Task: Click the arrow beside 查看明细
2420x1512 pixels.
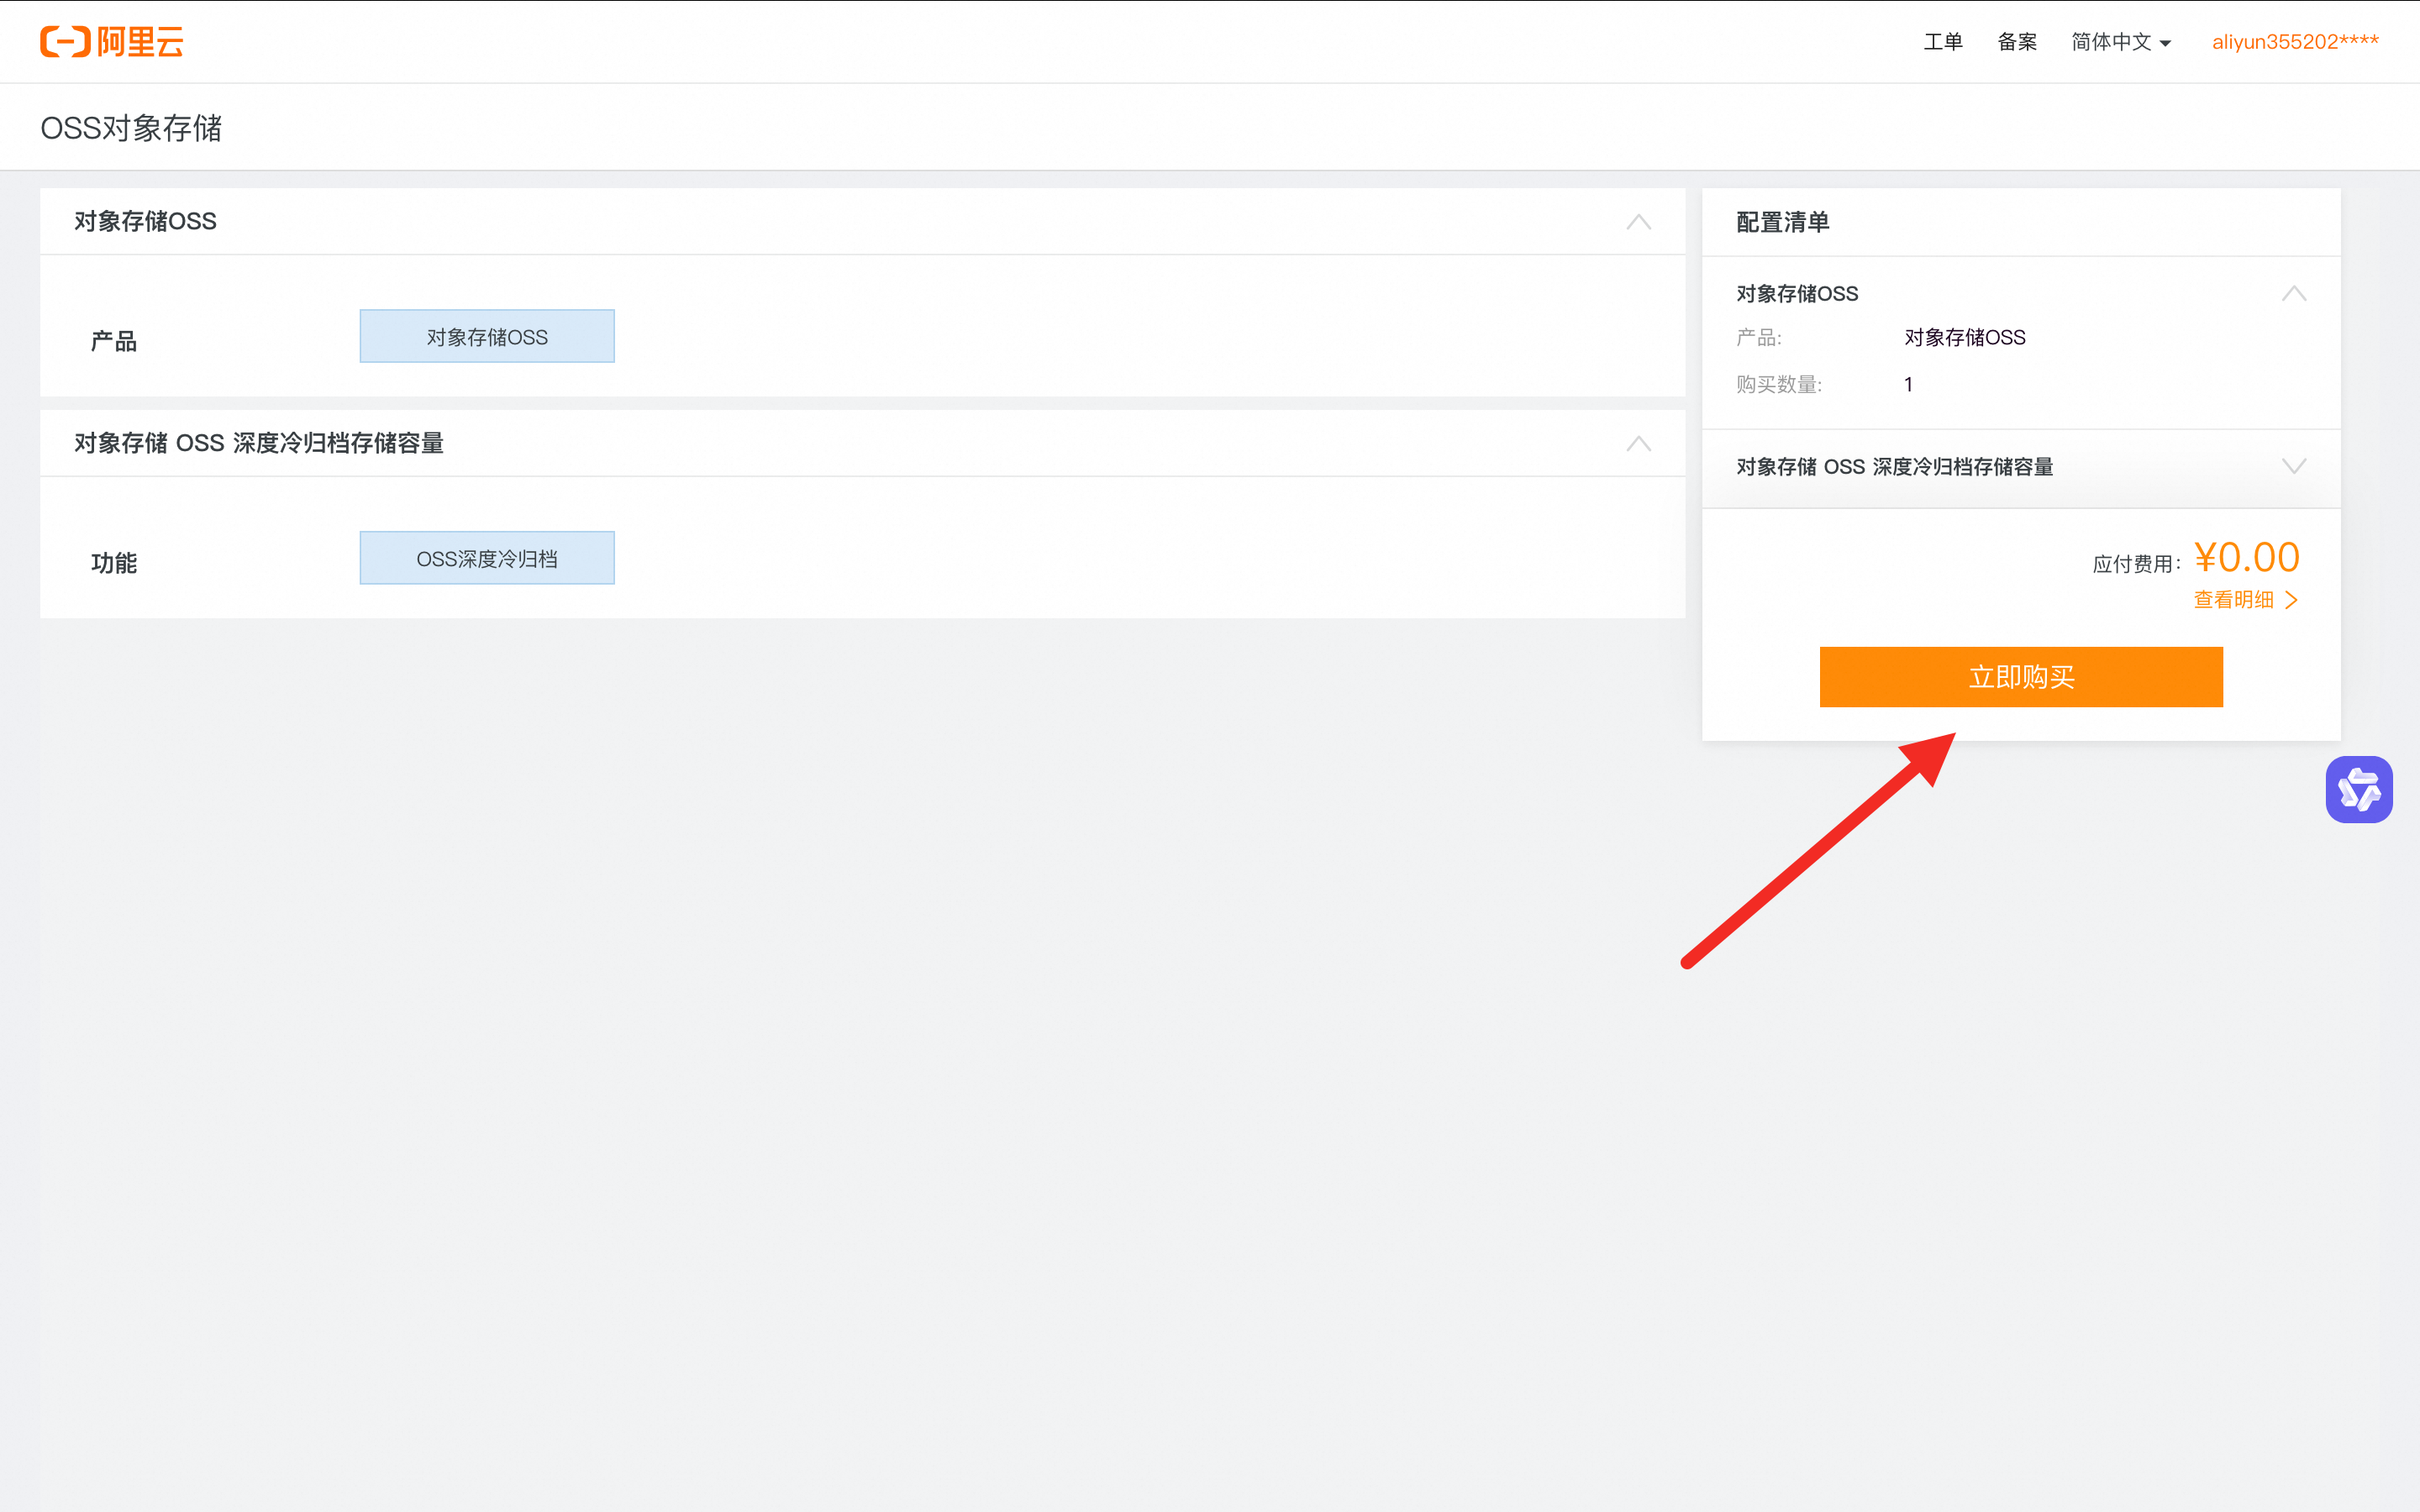Action: (x=2292, y=600)
